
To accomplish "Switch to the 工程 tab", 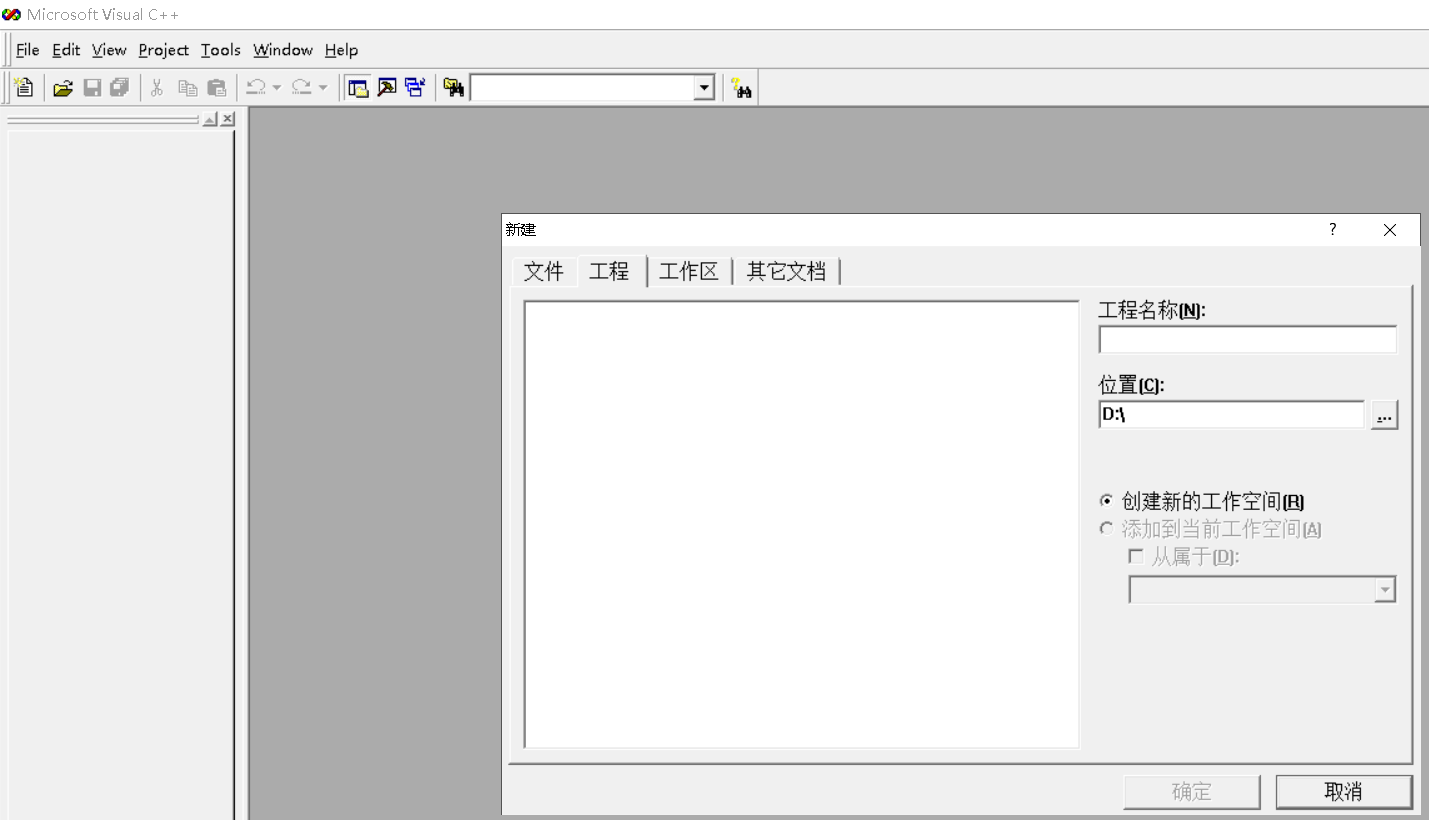I will click(609, 271).
